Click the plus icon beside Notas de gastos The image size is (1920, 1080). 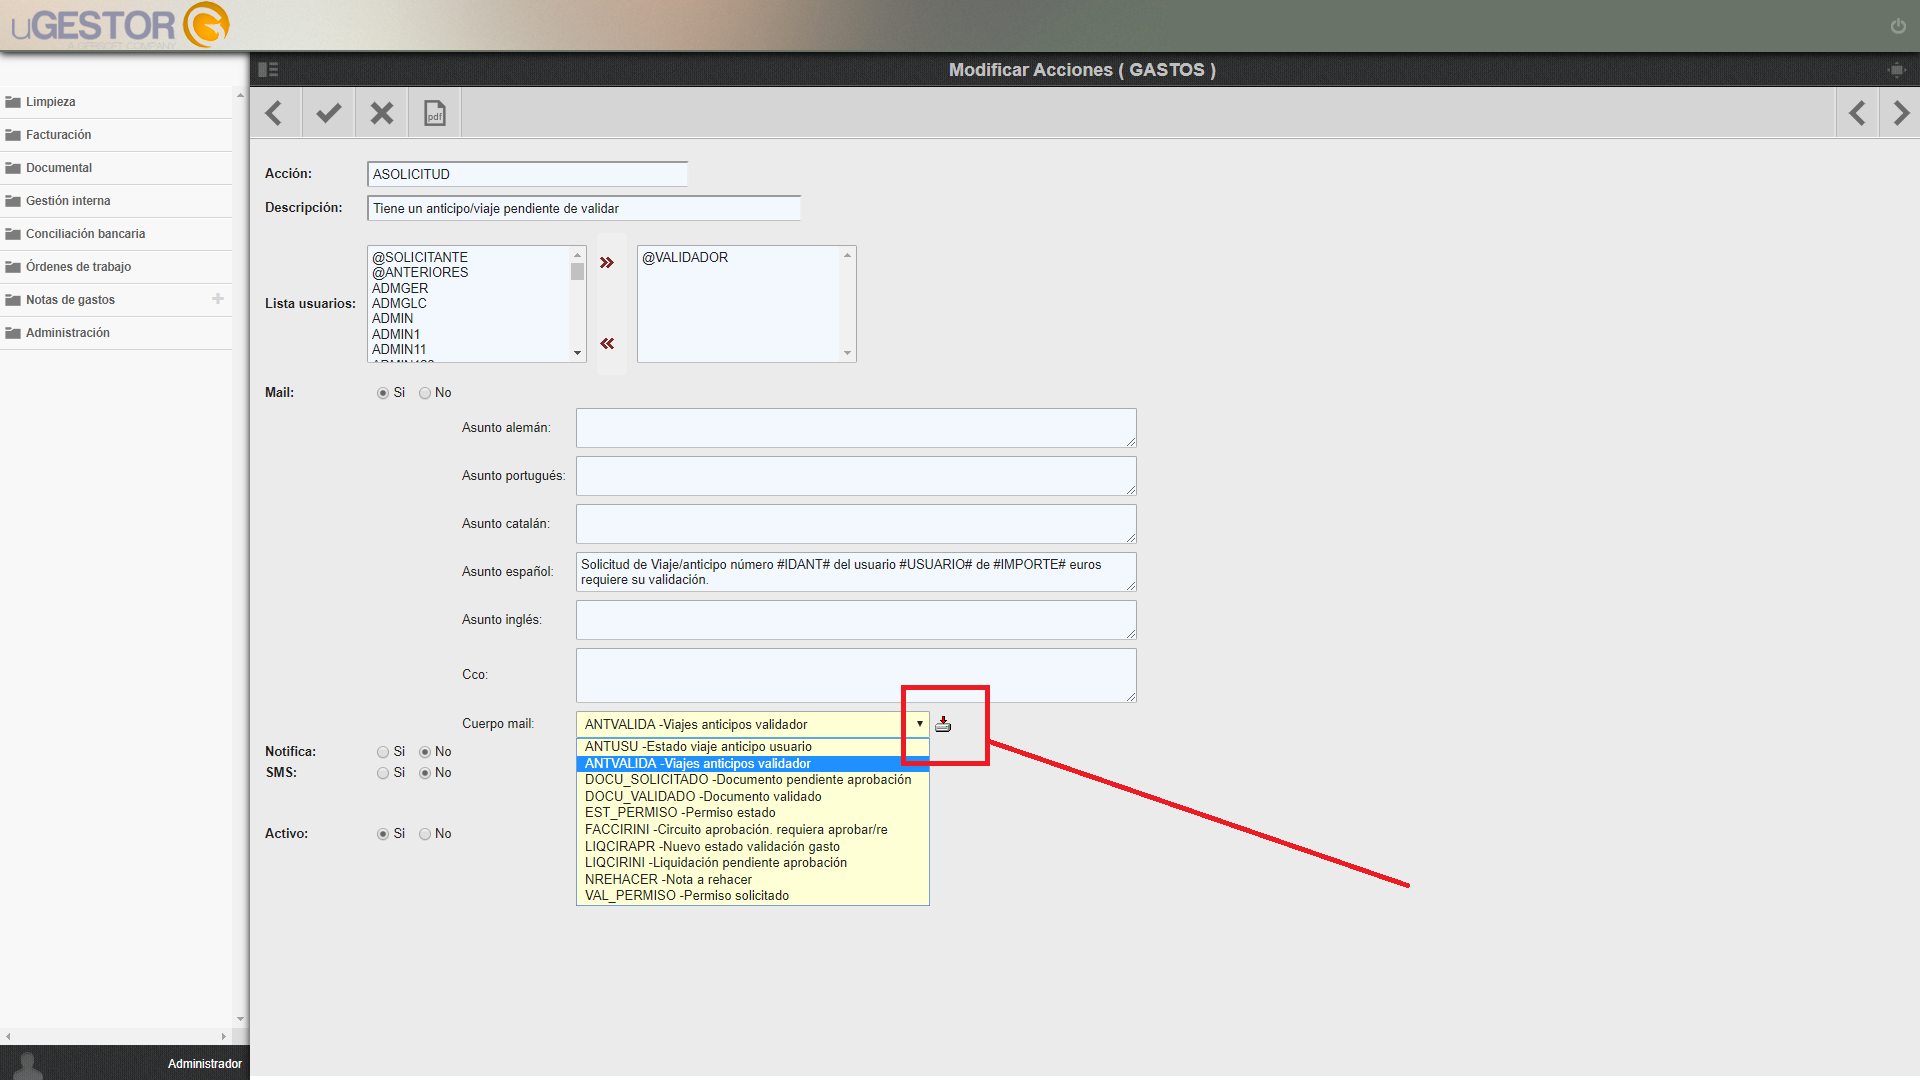218,299
